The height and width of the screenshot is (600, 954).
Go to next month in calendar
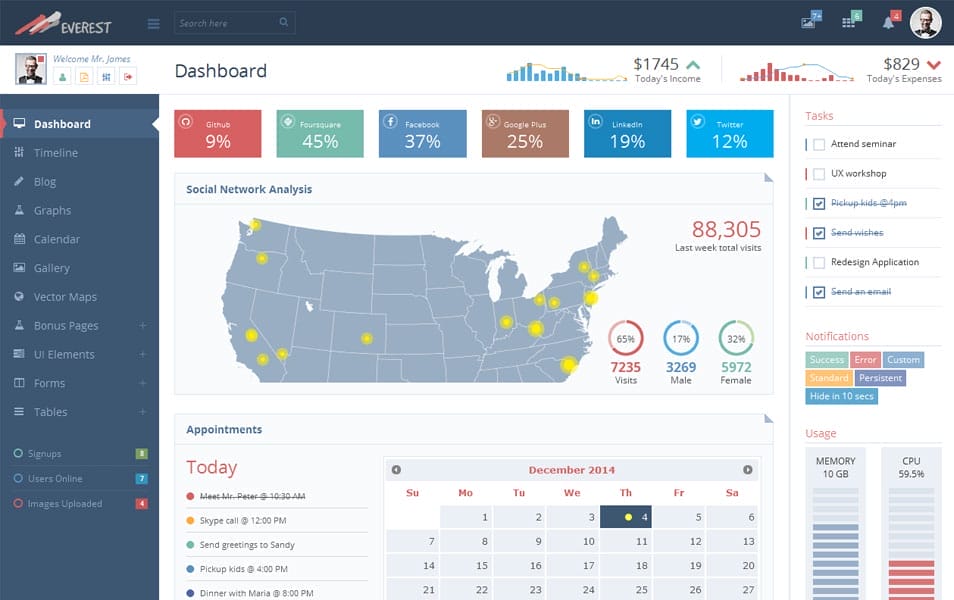(747, 470)
